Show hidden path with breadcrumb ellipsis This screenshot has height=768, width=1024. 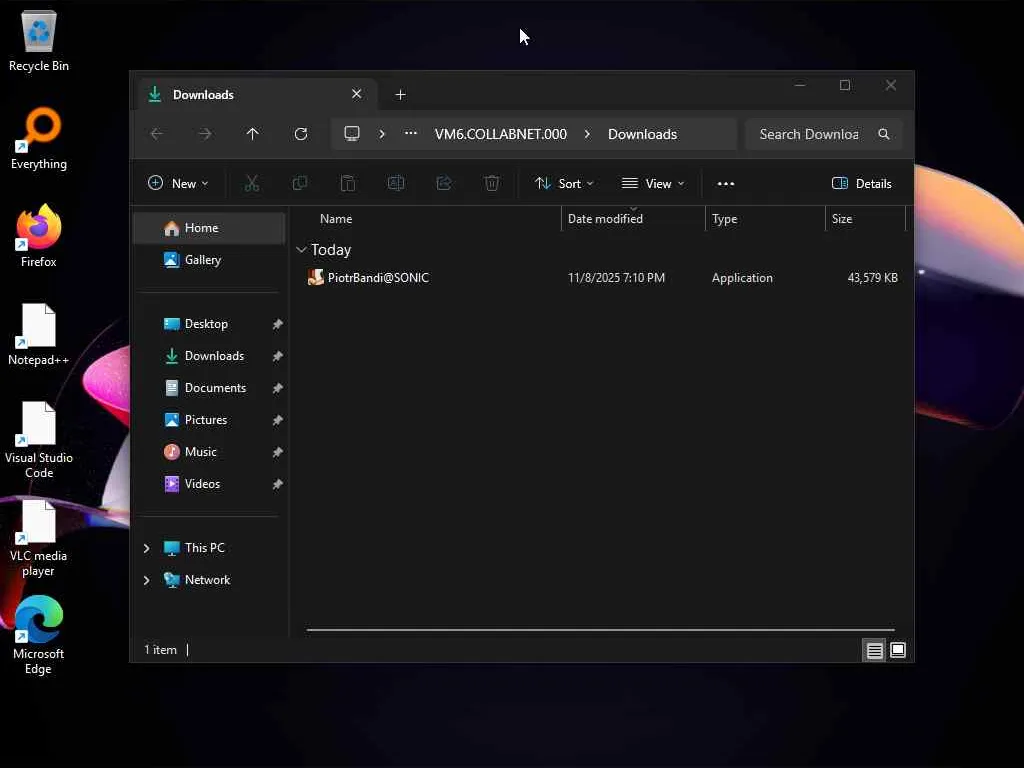click(x=410, y=134)
